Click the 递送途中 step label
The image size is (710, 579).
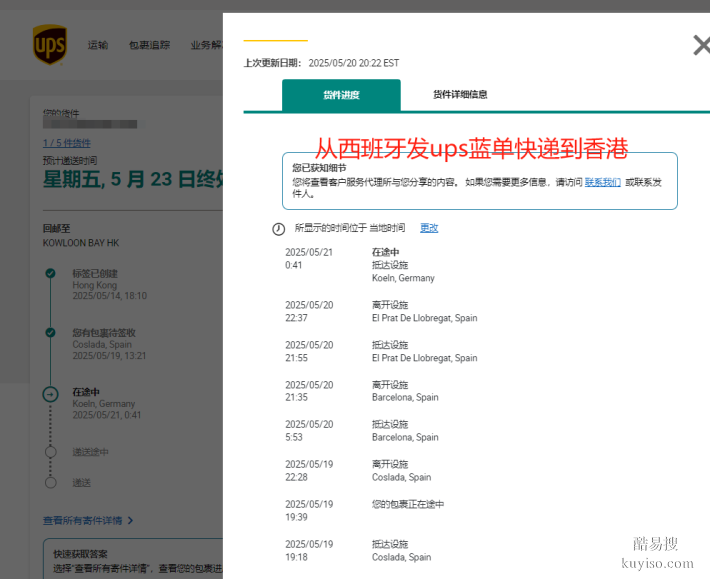(x=91, y=452)
